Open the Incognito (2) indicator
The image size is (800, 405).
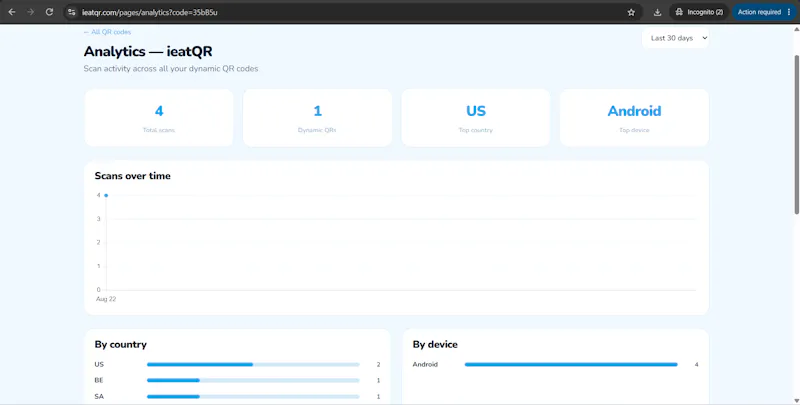point(699,12)
